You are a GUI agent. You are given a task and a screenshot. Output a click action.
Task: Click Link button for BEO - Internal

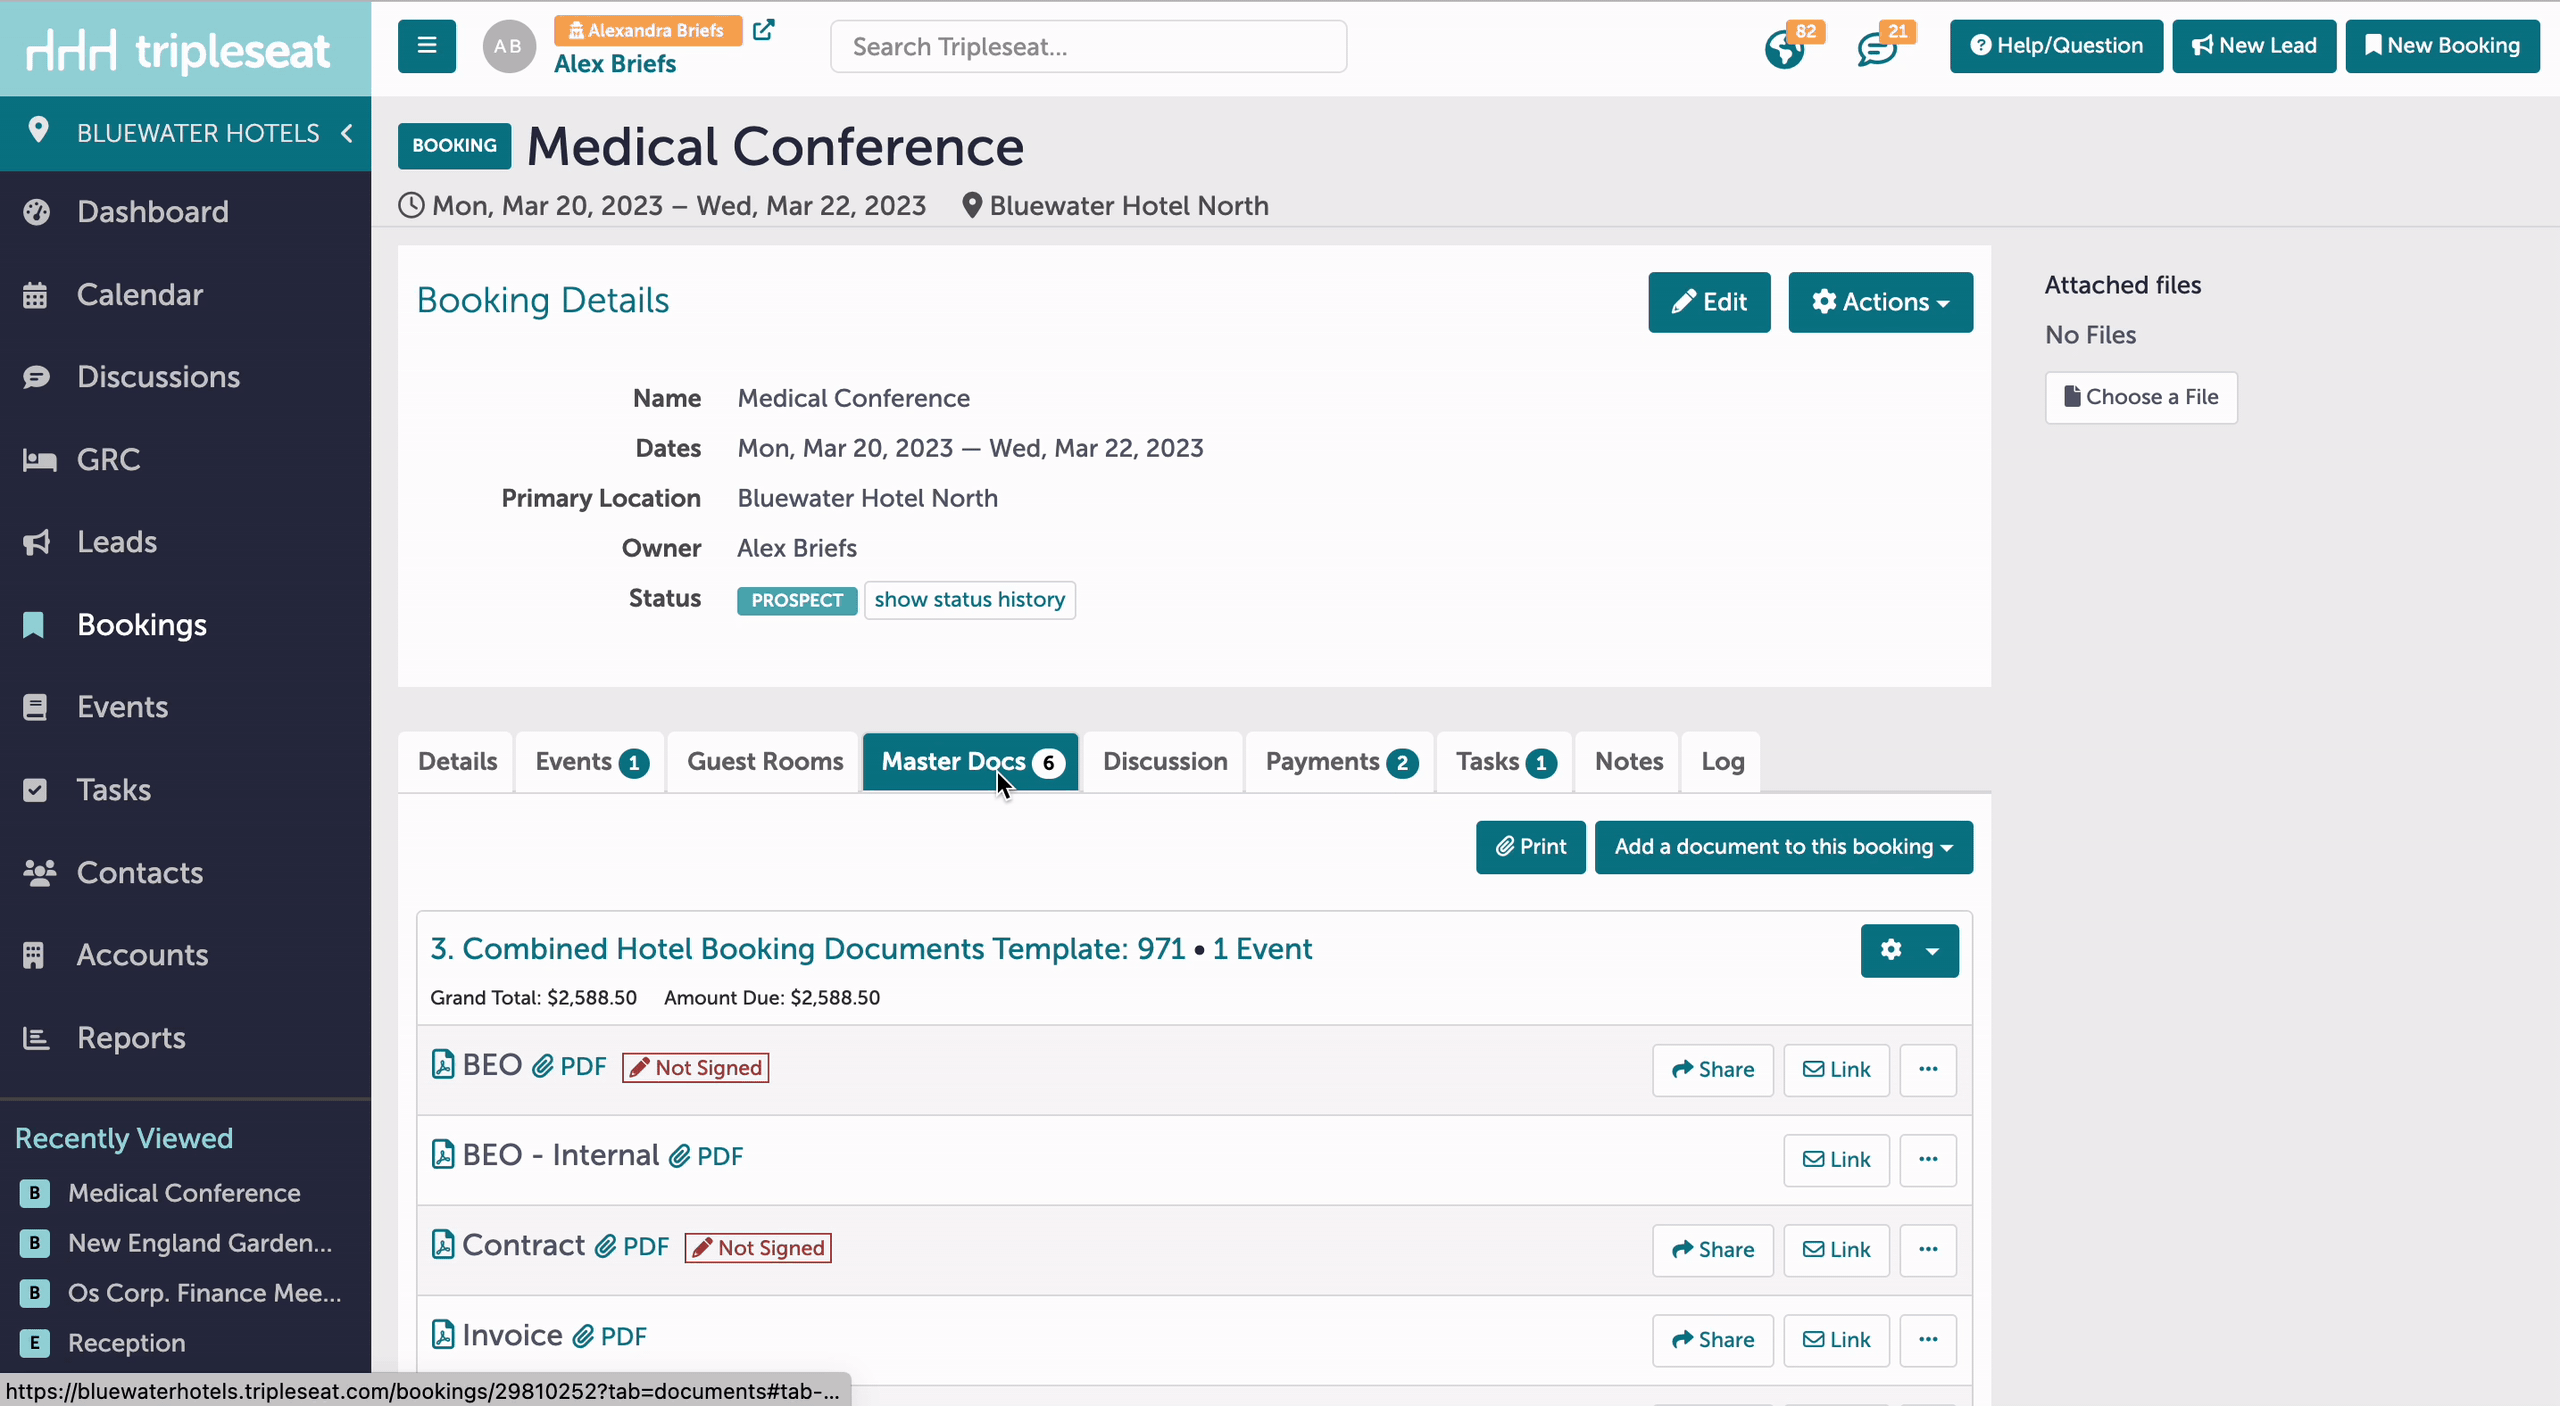(1836, 1160)
